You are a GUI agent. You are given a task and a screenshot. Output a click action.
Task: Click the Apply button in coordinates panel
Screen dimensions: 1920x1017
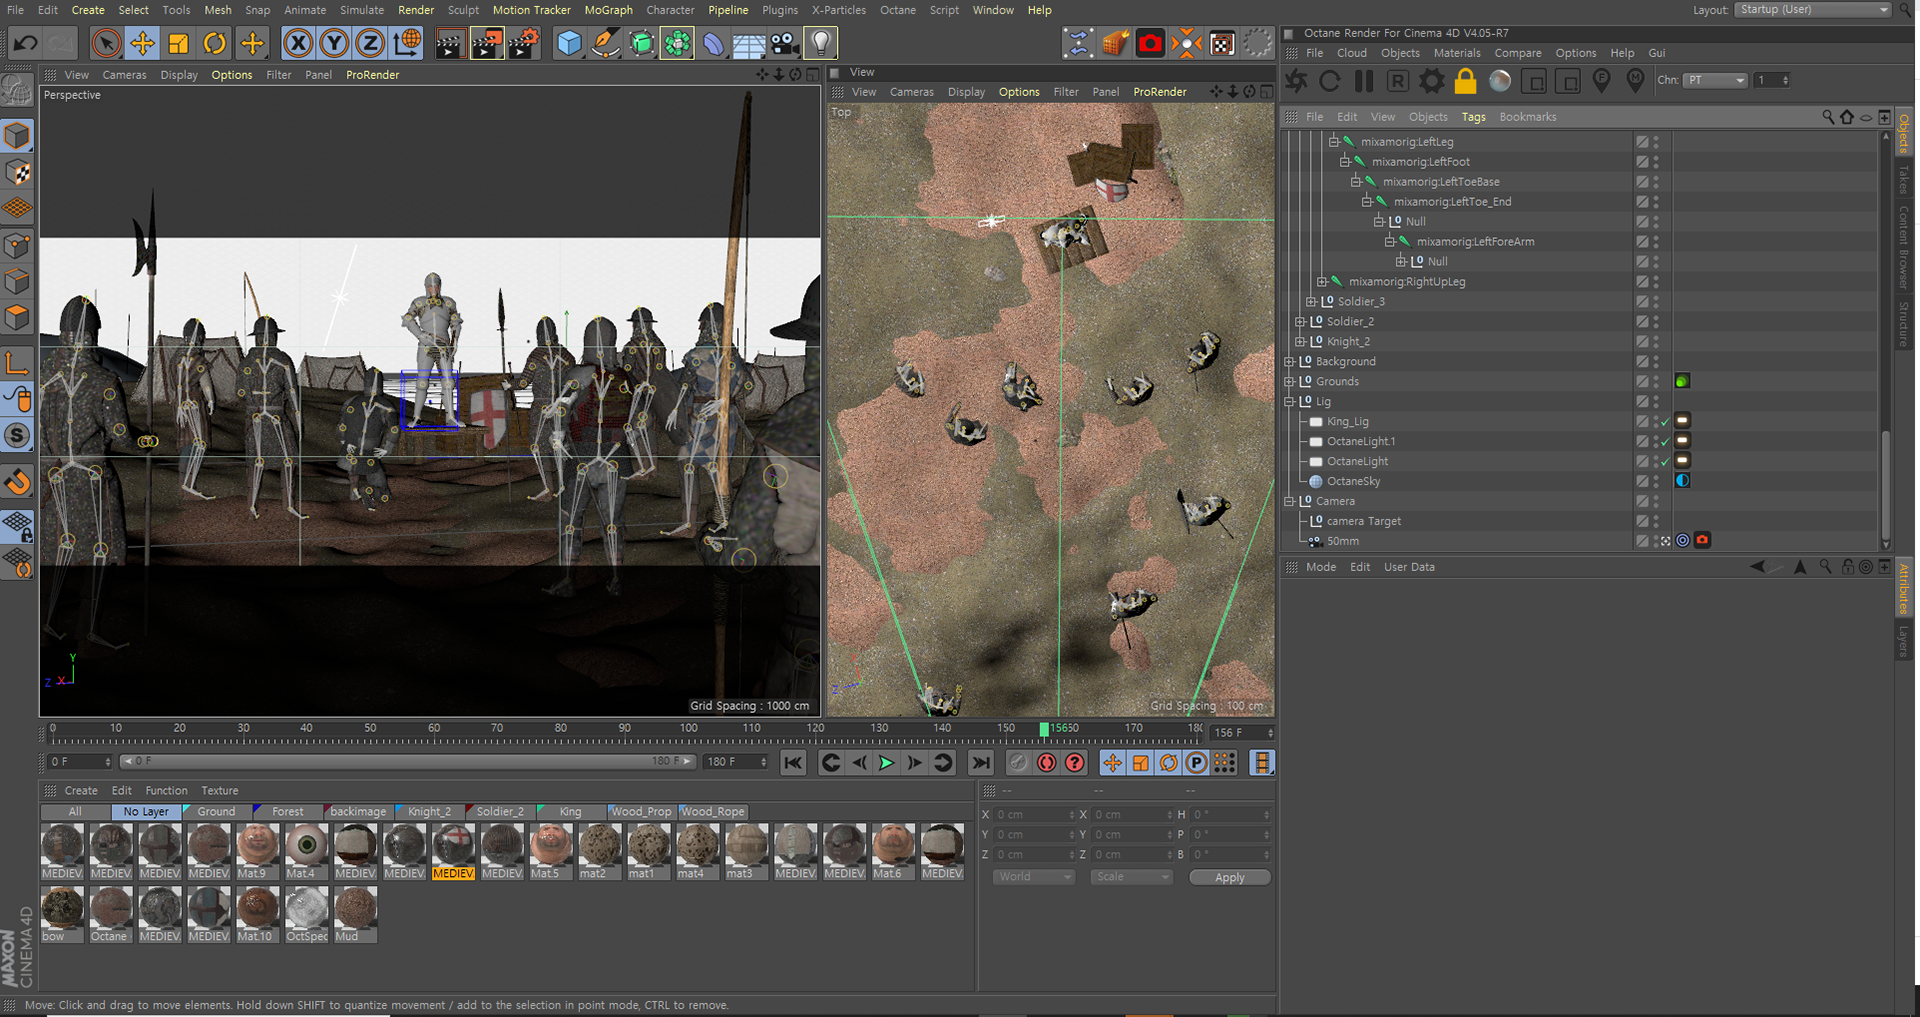coord(1229,878)
